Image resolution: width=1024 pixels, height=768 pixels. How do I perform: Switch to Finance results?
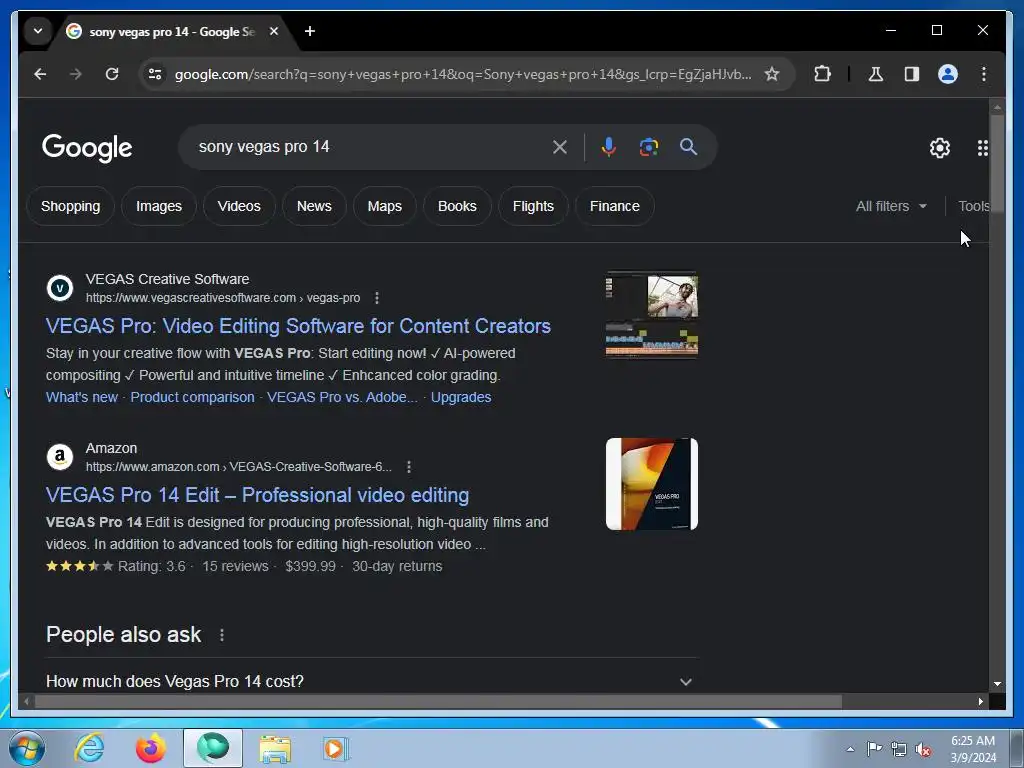tap(615, 206)
